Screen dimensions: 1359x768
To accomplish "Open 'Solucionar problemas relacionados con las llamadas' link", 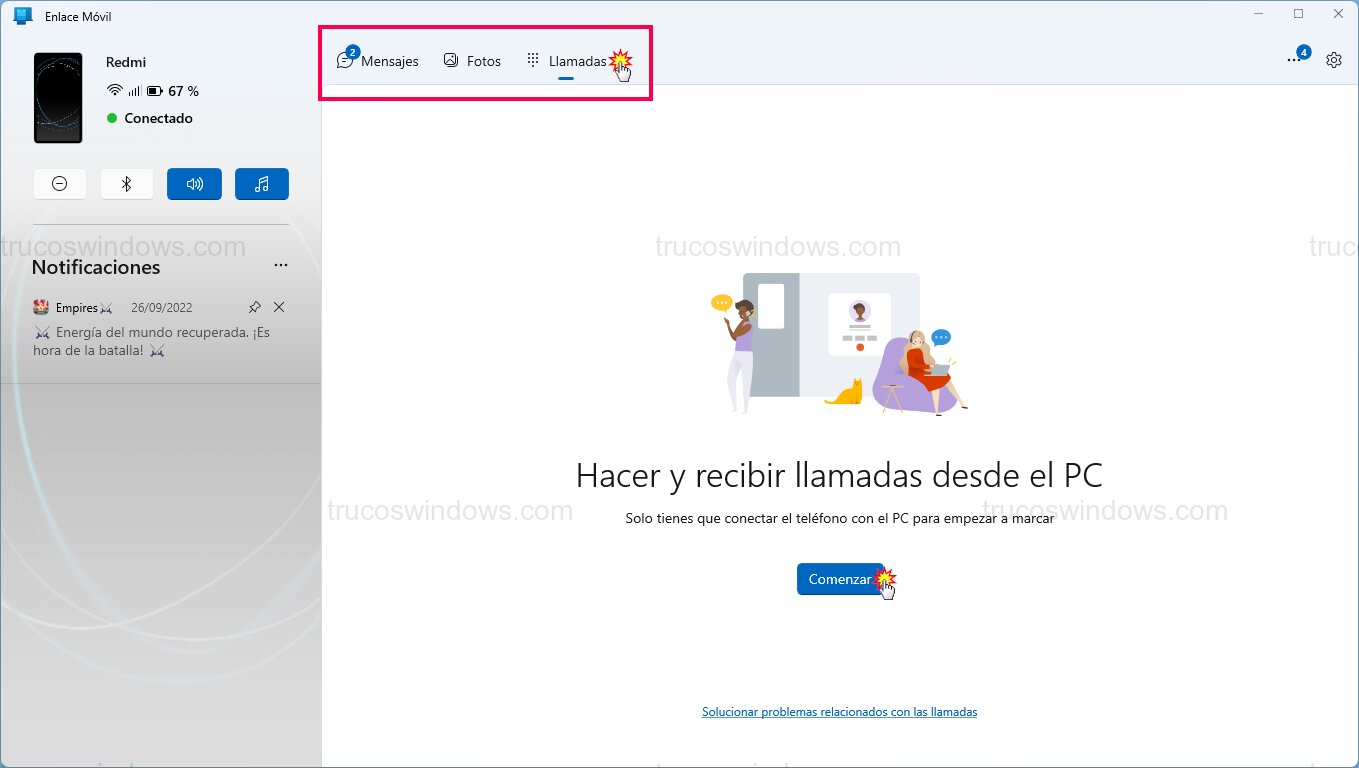I will (839, 711).
